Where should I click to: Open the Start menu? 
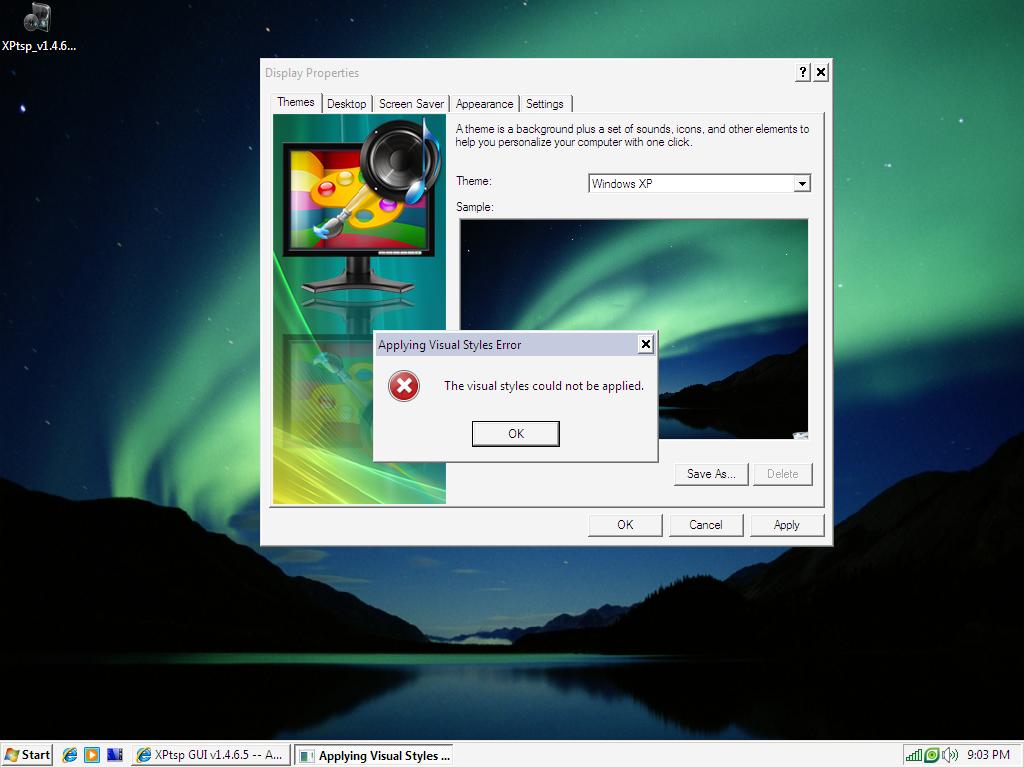27,756
